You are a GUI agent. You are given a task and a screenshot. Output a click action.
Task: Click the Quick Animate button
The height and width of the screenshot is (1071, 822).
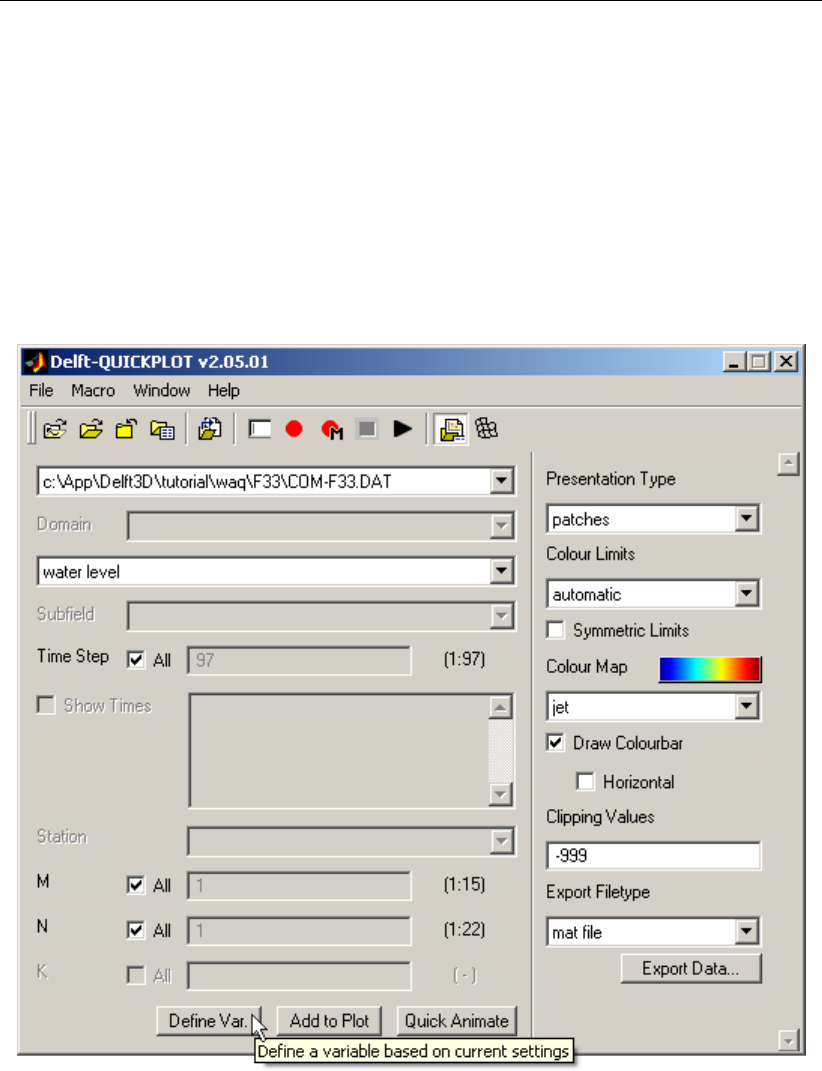coord(456,1021)
